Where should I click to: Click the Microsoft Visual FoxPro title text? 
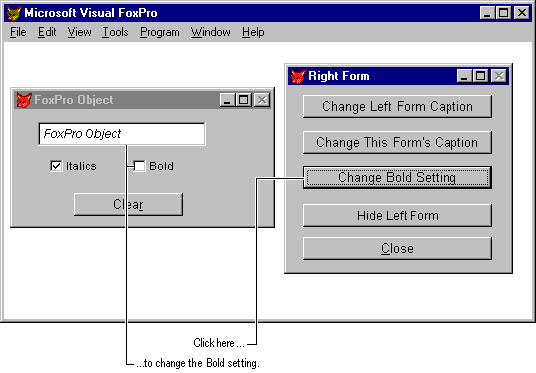point(91,13)
